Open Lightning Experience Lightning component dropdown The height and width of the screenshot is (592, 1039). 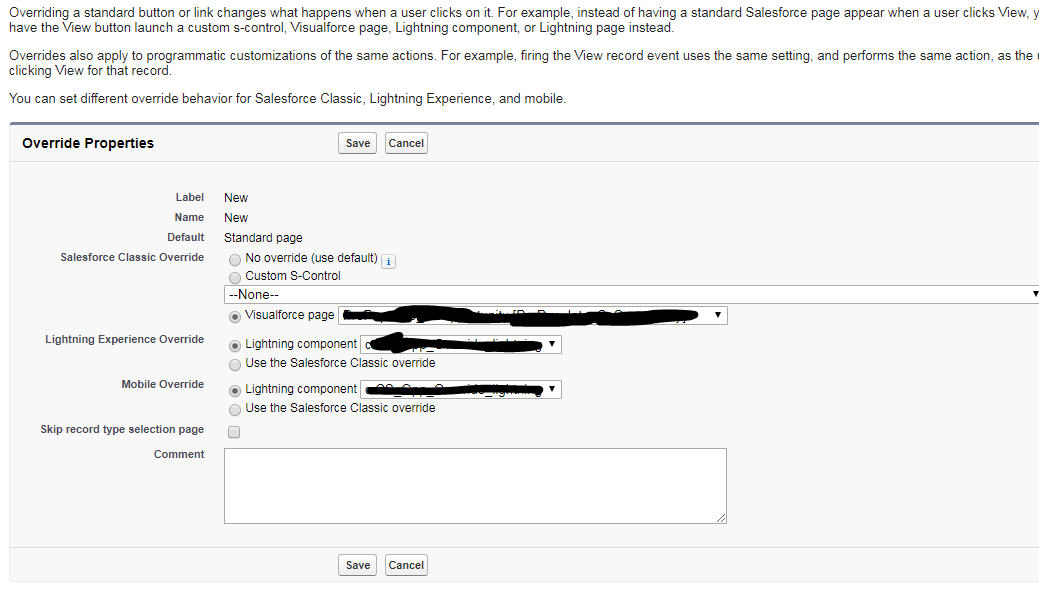460,344
